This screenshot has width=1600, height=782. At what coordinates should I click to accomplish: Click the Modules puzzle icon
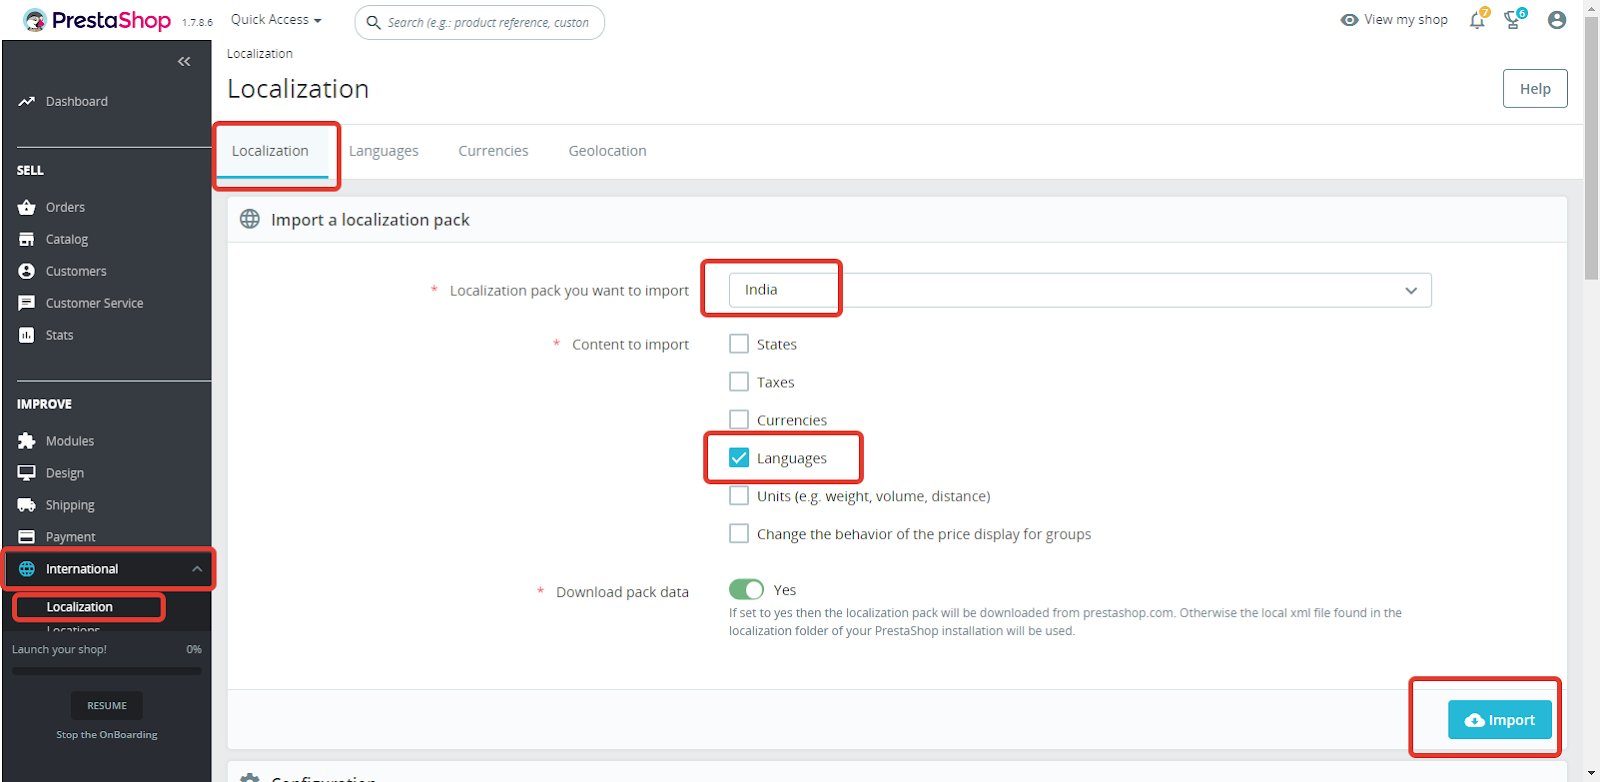click(27, 441)
